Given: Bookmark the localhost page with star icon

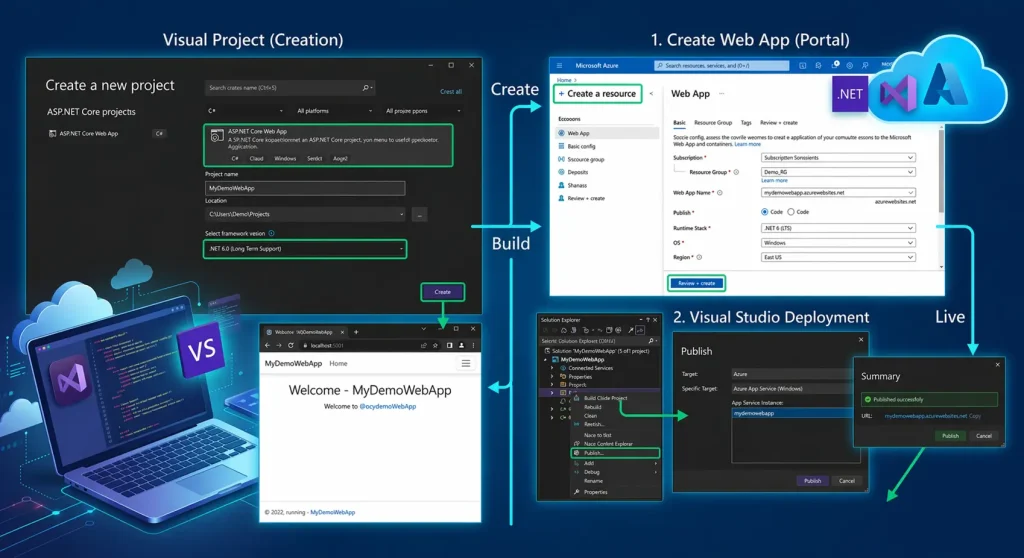Looking at the screenshot, I should click(435, 346).
